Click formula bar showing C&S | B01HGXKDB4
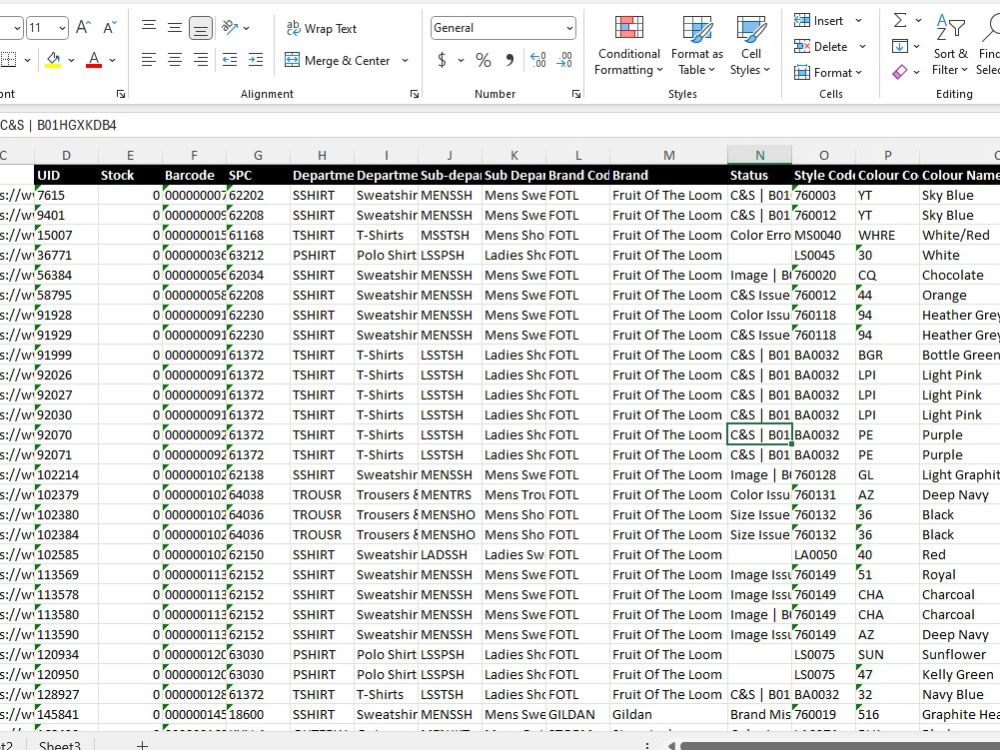Viewport: 1000px width, 750px height. coord(500,125)
